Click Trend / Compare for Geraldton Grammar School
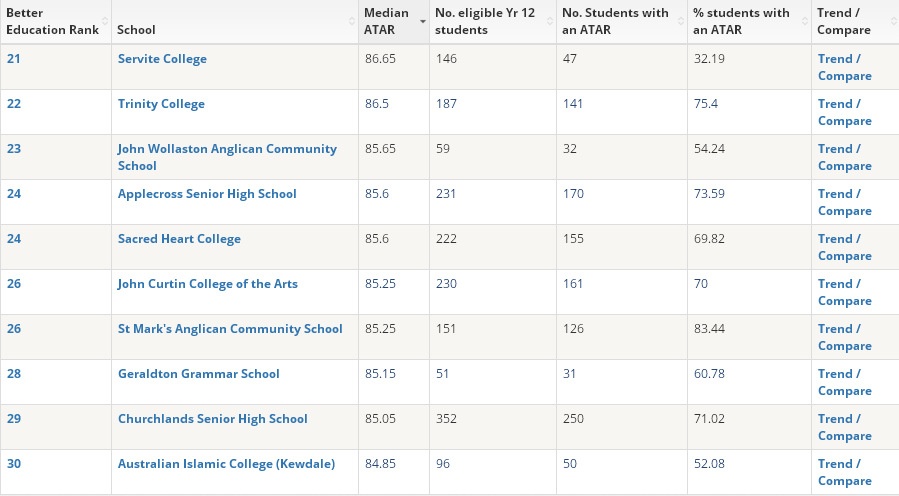The image size is (899, 496). point(844,382)
